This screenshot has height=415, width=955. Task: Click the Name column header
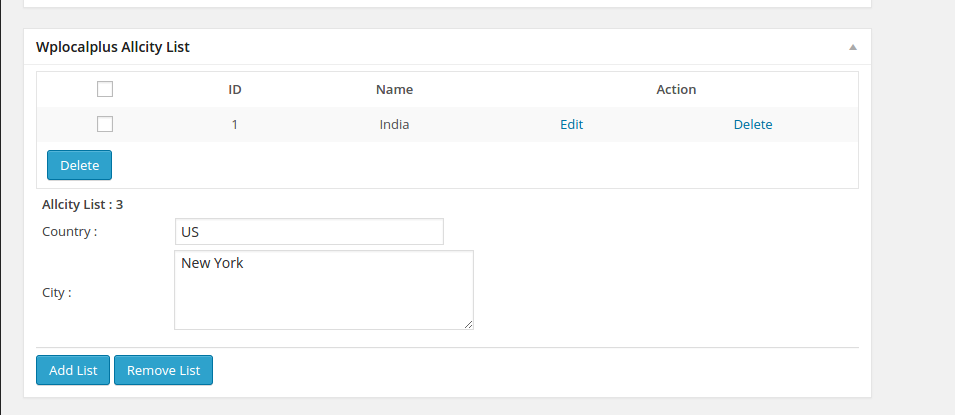tap(394, 90)
